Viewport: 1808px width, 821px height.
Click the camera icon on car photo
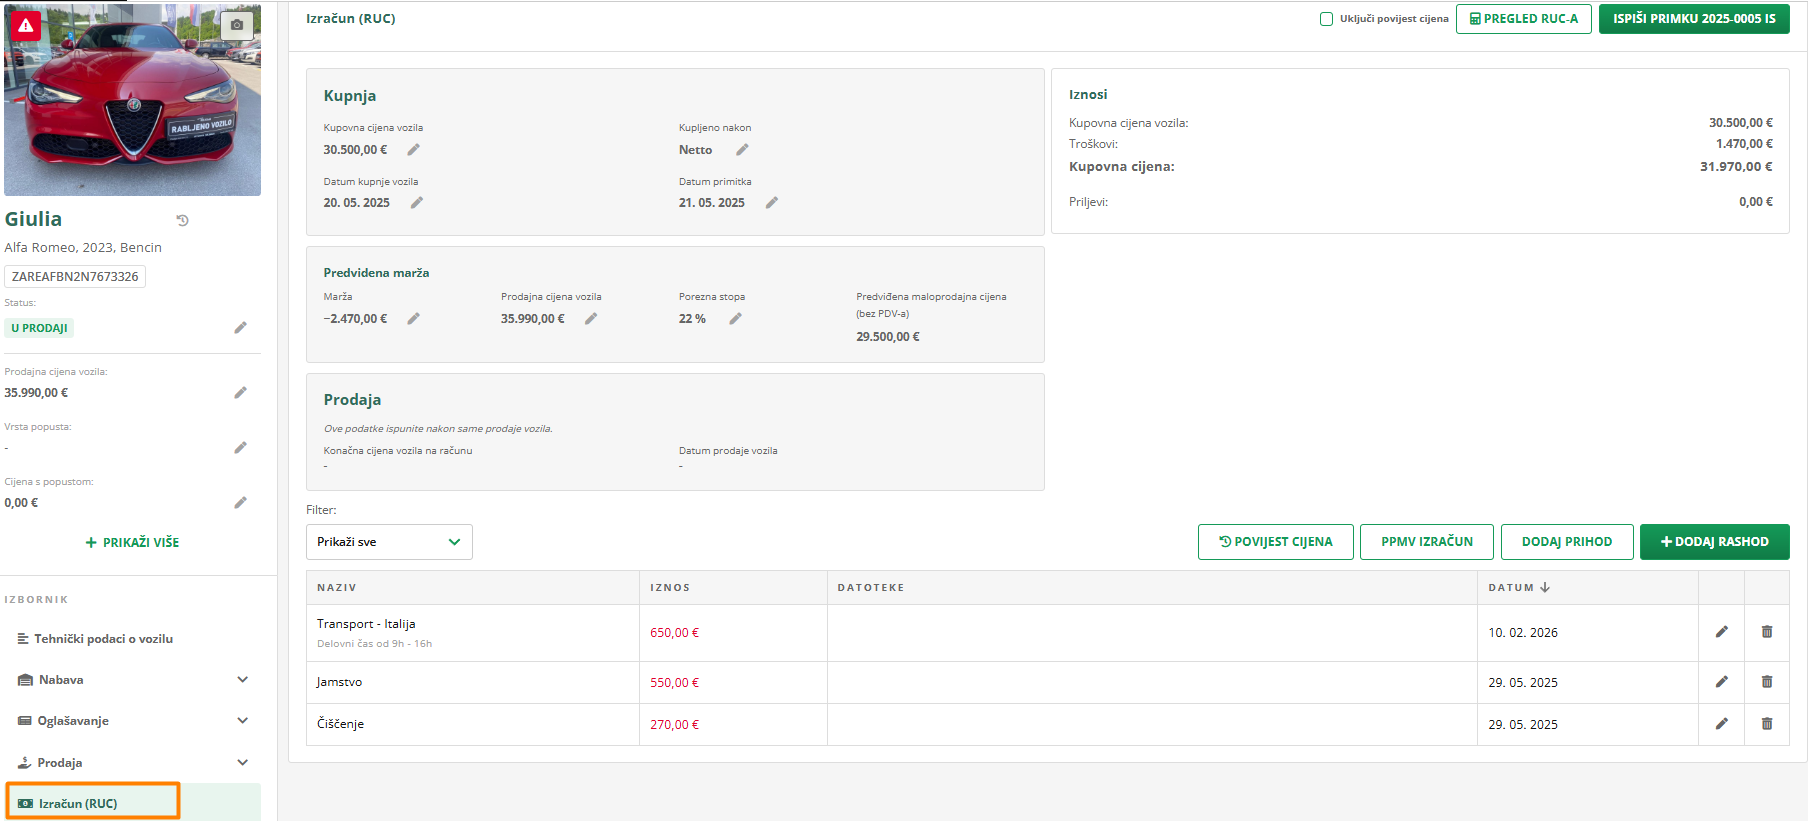pos(237,25)
